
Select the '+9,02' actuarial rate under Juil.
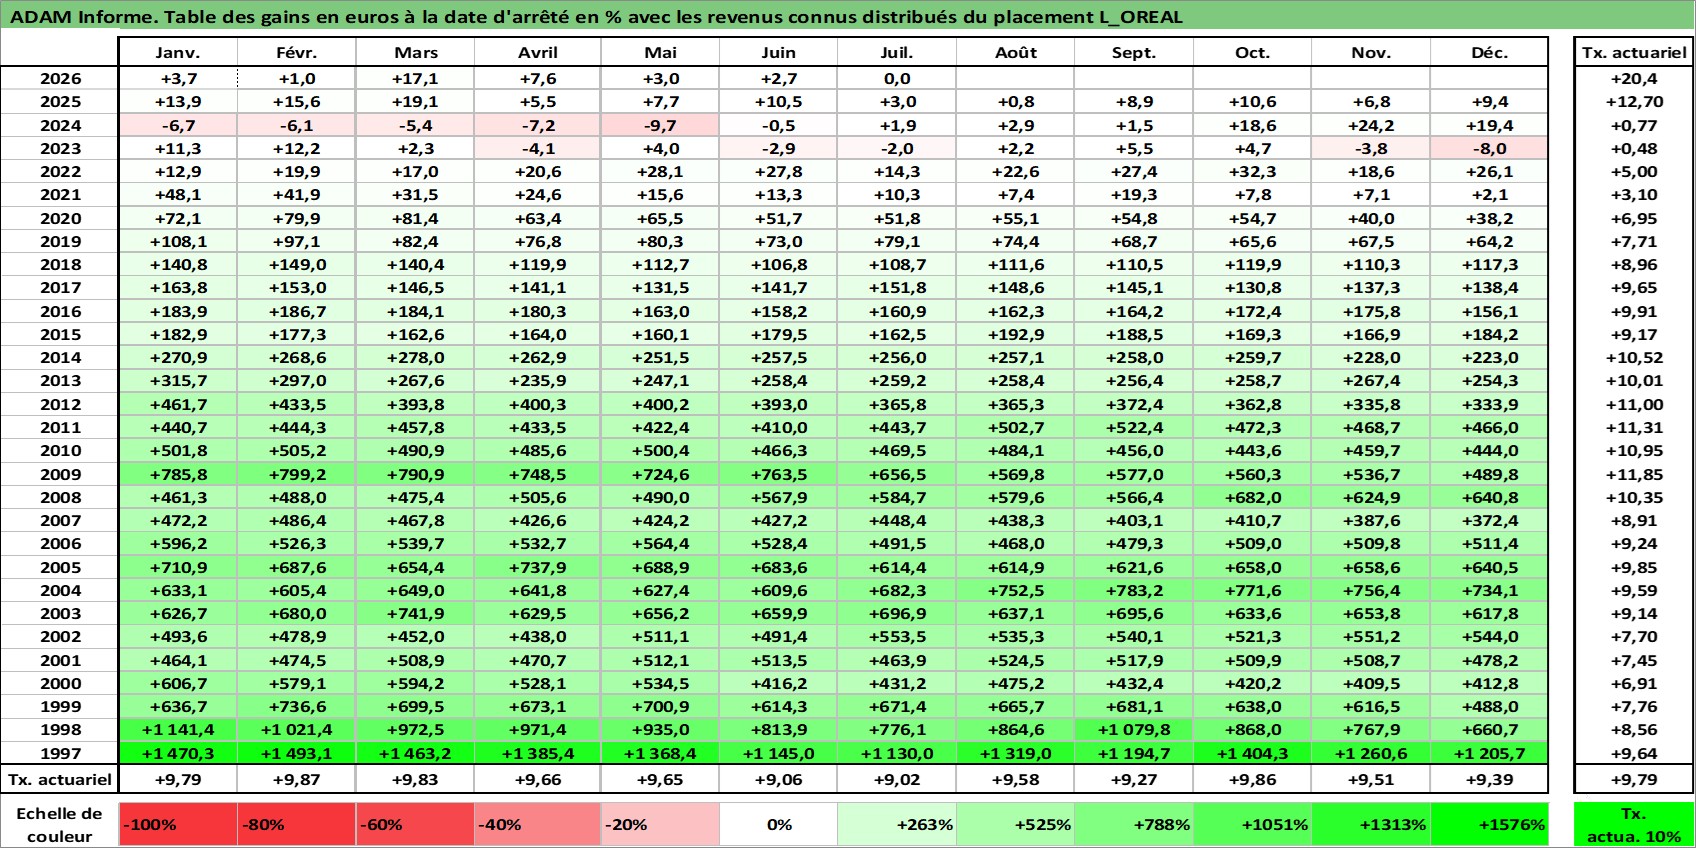(897, 779)
